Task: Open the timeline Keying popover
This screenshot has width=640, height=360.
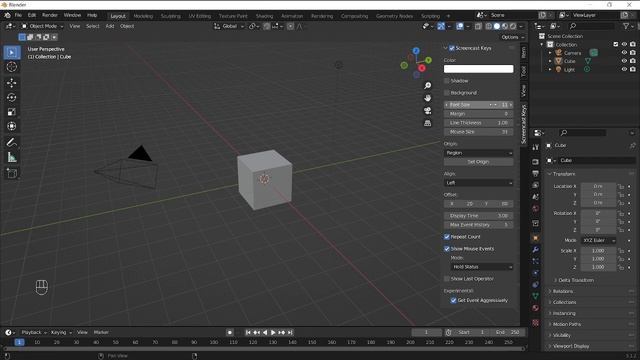Action: pos(61,333)
